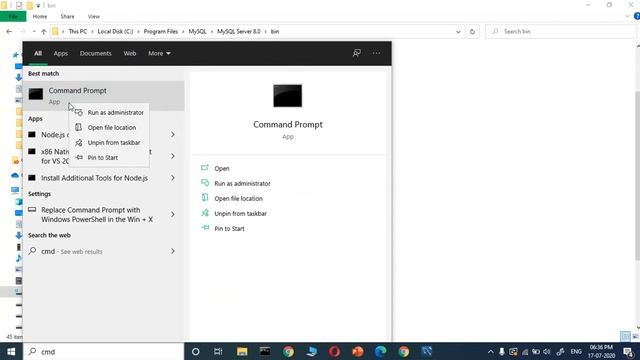The width and height of the screenshot is (640, 360).
Task: Click Pin to Start in preview pane
Action: pos(229,229)
